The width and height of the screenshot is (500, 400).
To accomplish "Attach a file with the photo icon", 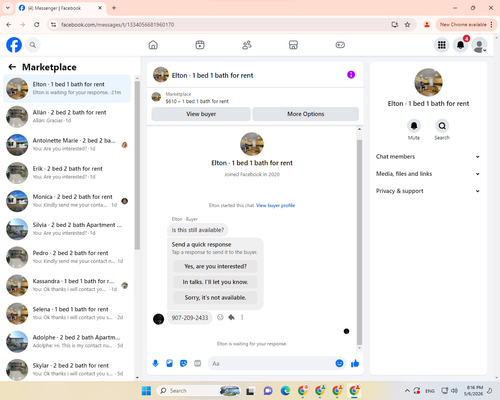I will (x=169, y=363).
